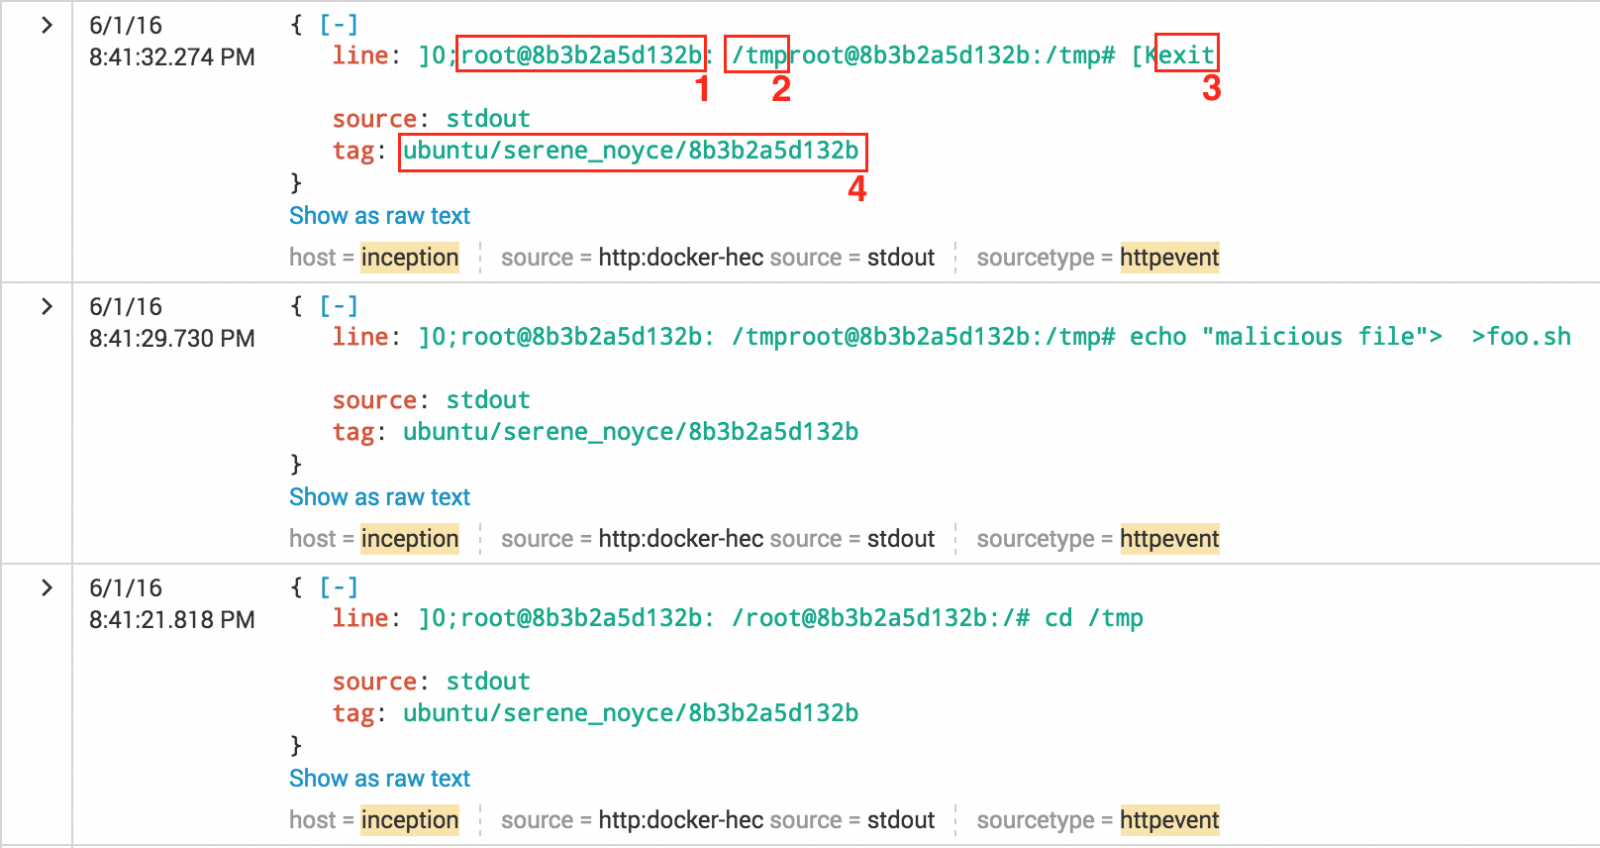The height and width of the screenshot is (848, 1600).
Task: Click footer stdout source field of 8:41:32.274 event
Action: [900, 258]
